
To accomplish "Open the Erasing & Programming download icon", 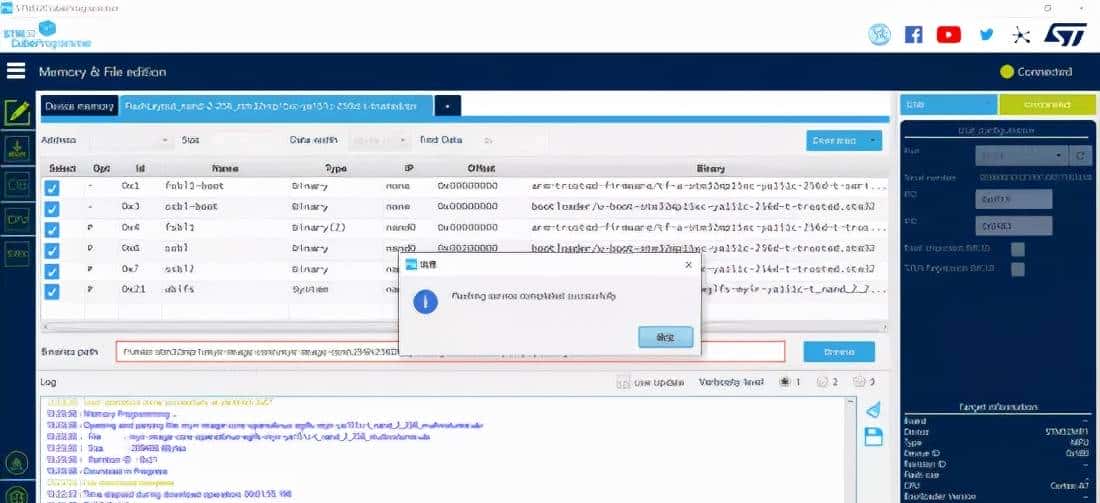I will [16, 149].
